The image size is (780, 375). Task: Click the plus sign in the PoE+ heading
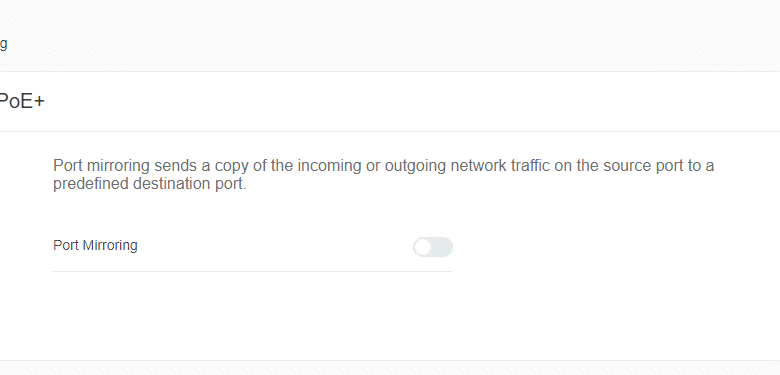38,102
